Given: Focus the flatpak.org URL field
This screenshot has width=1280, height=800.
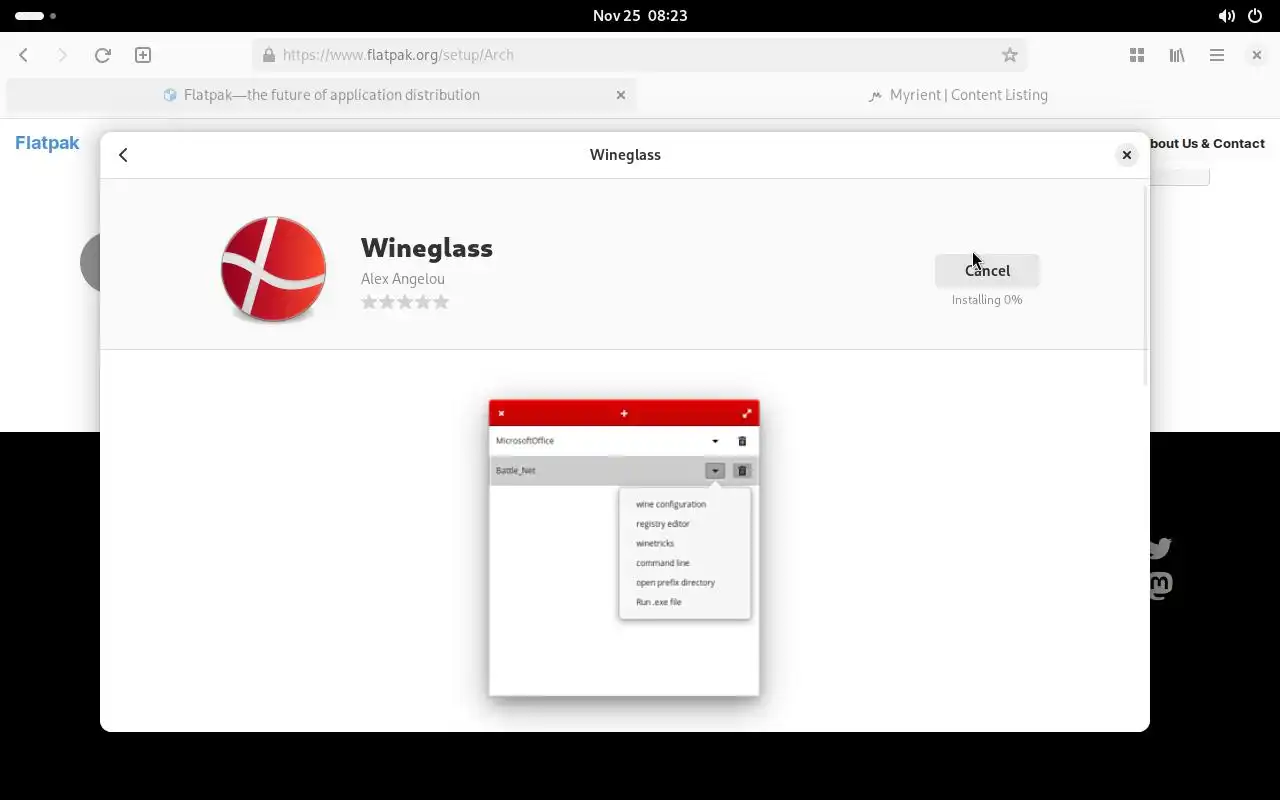Looking at the screenshot, I should coord(640,55).
